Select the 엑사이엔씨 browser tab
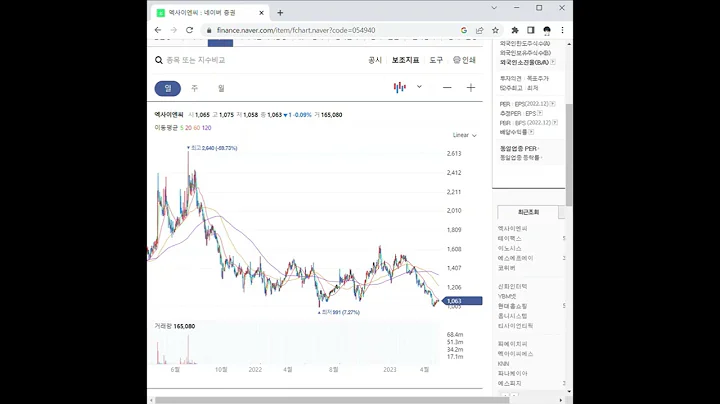This screenshot has width=720, height=404. click(210, 13)
